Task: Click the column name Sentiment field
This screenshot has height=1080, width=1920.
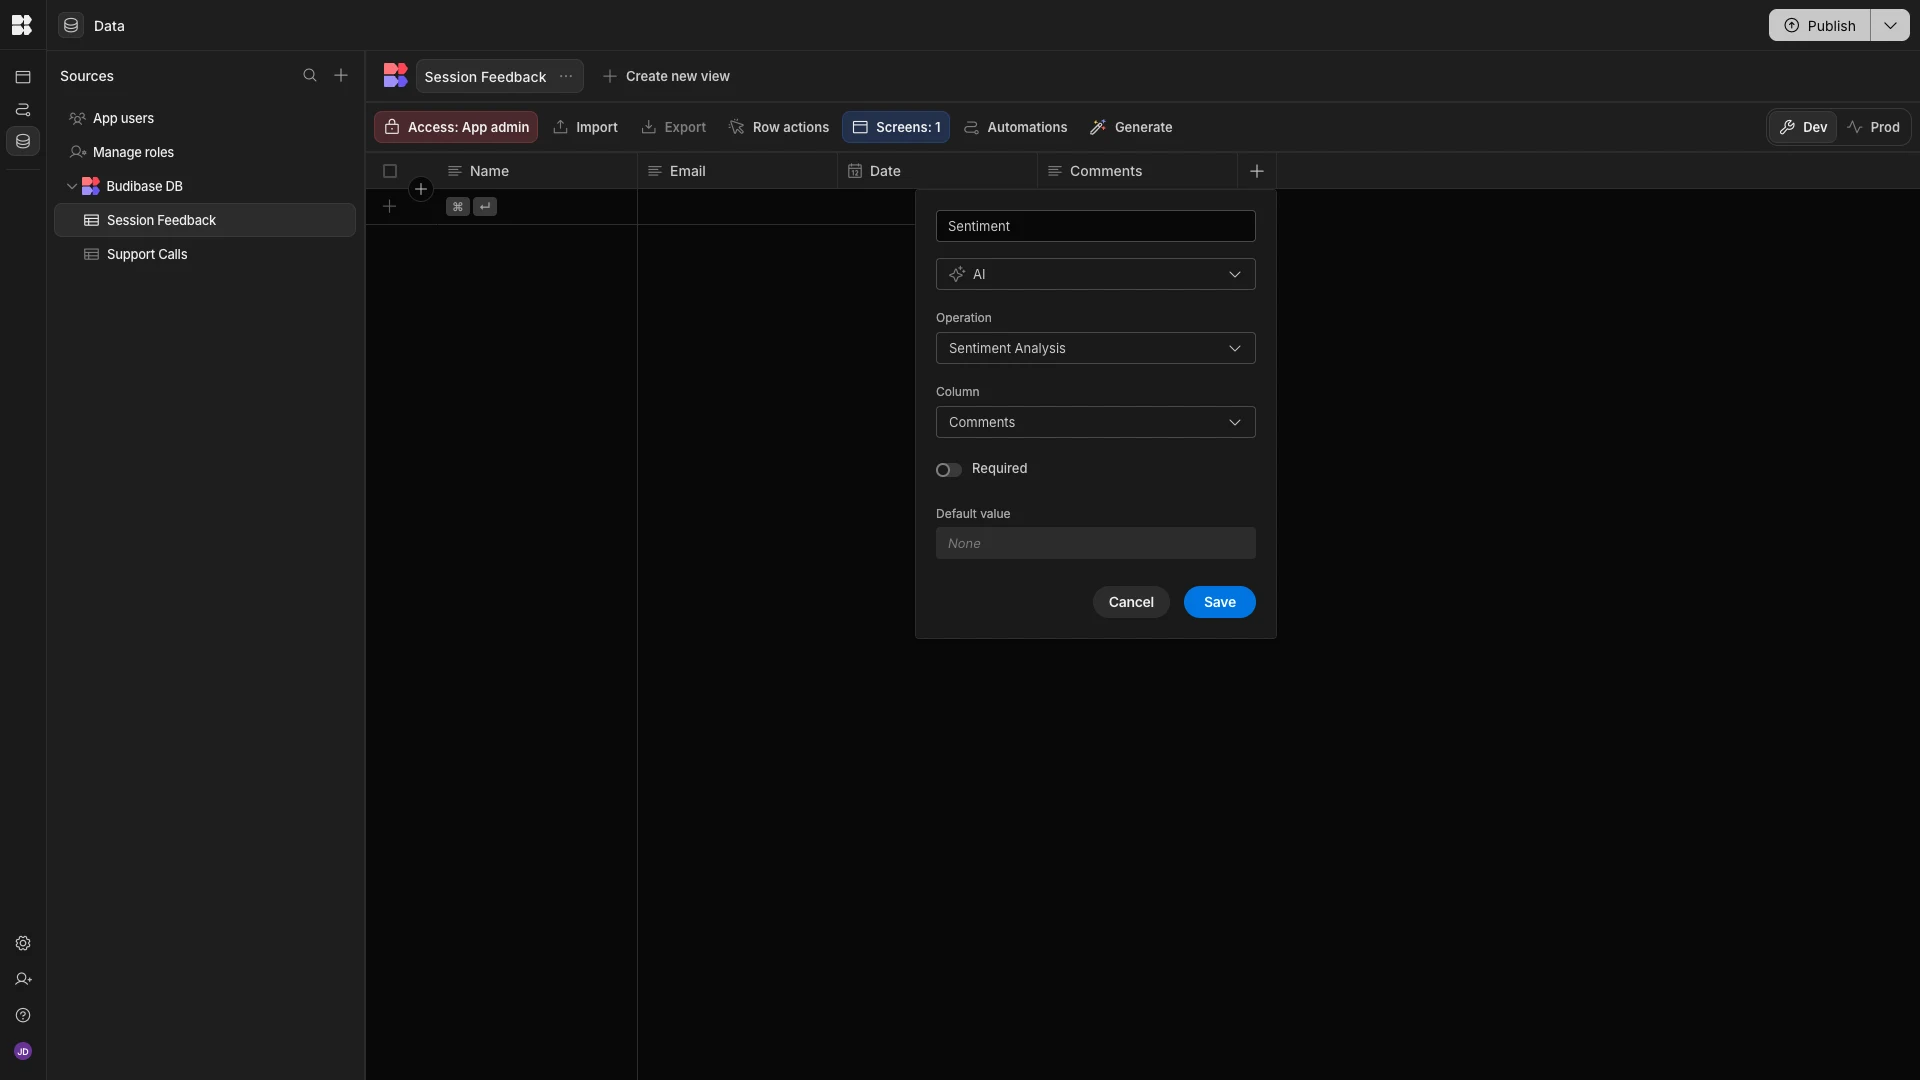Action: [x=1095, y=226]
